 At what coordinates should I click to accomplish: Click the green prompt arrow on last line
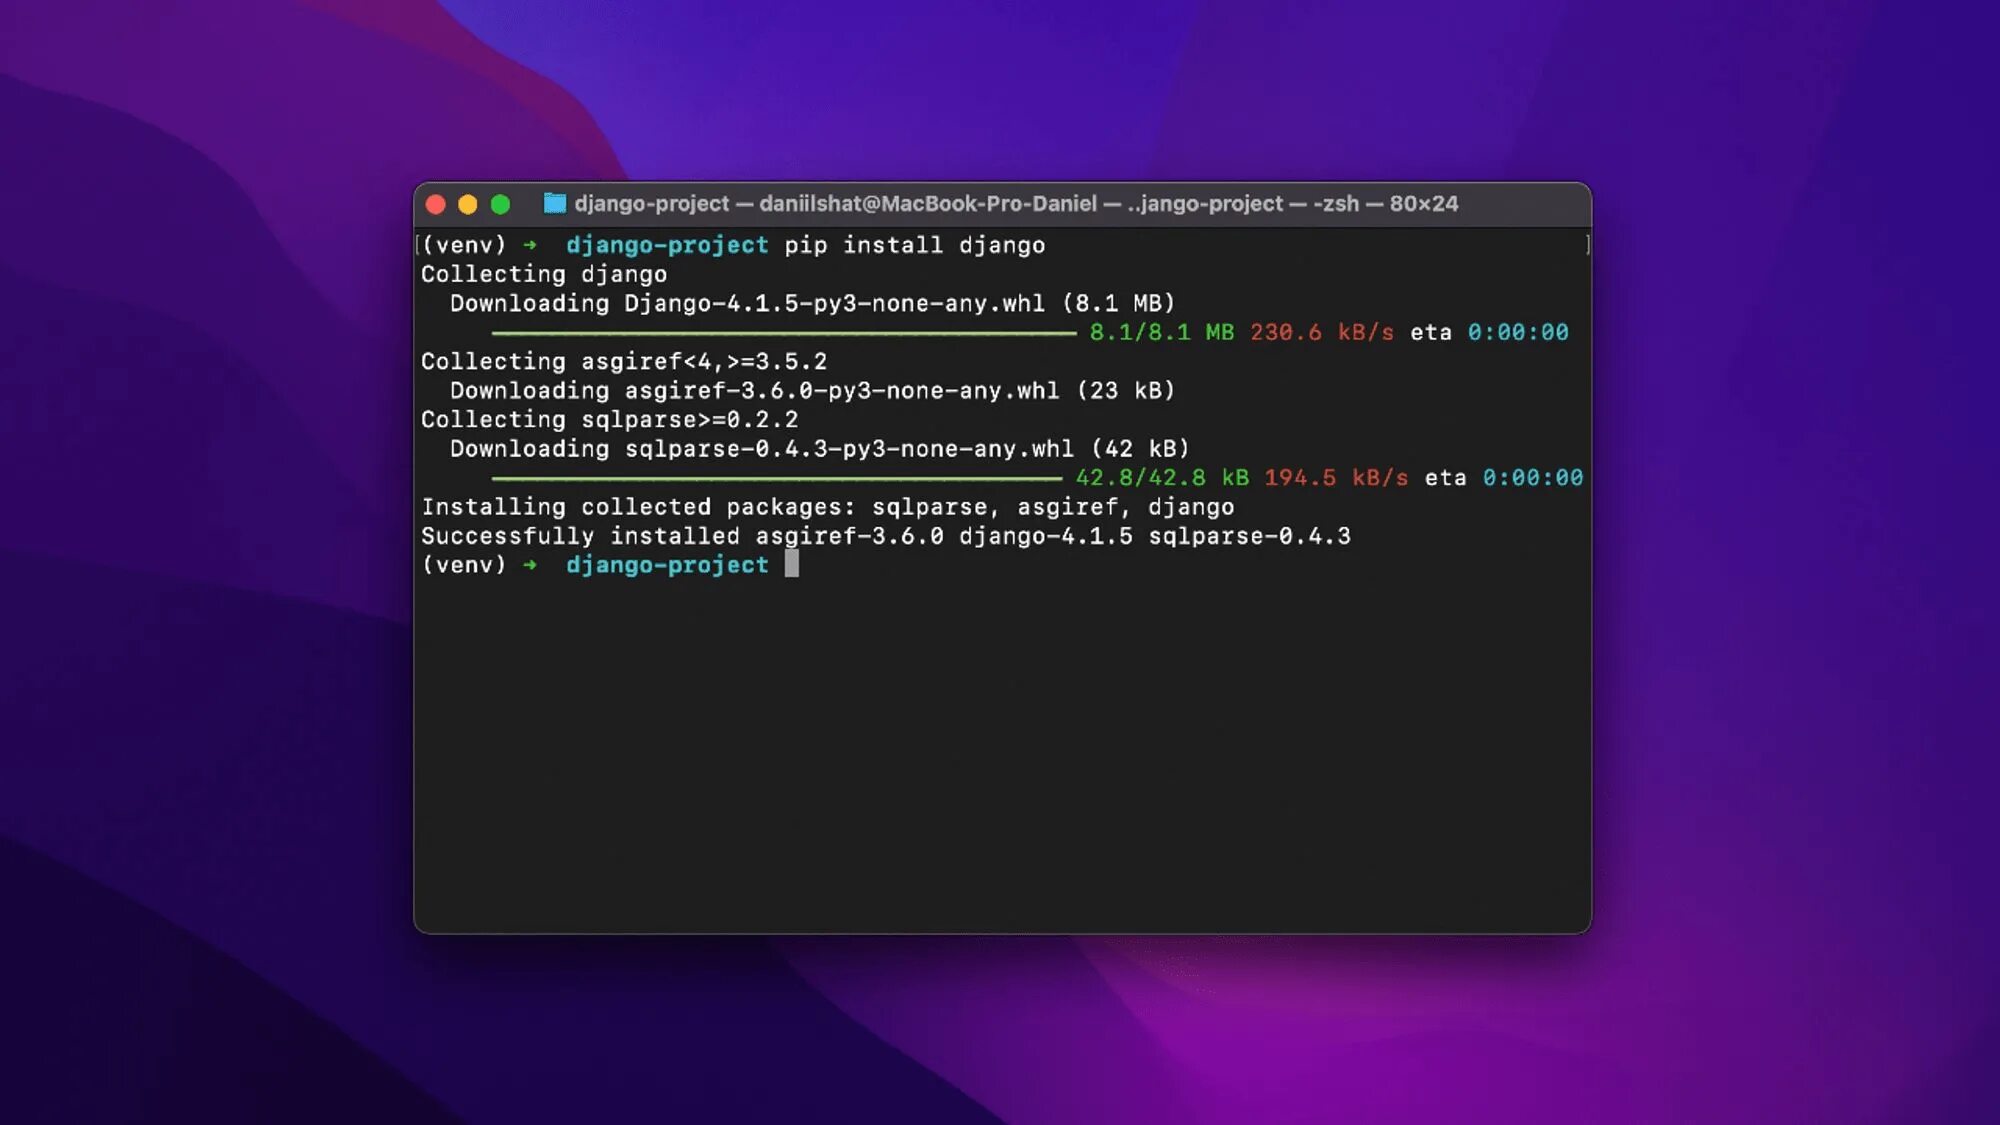(530, 565)
